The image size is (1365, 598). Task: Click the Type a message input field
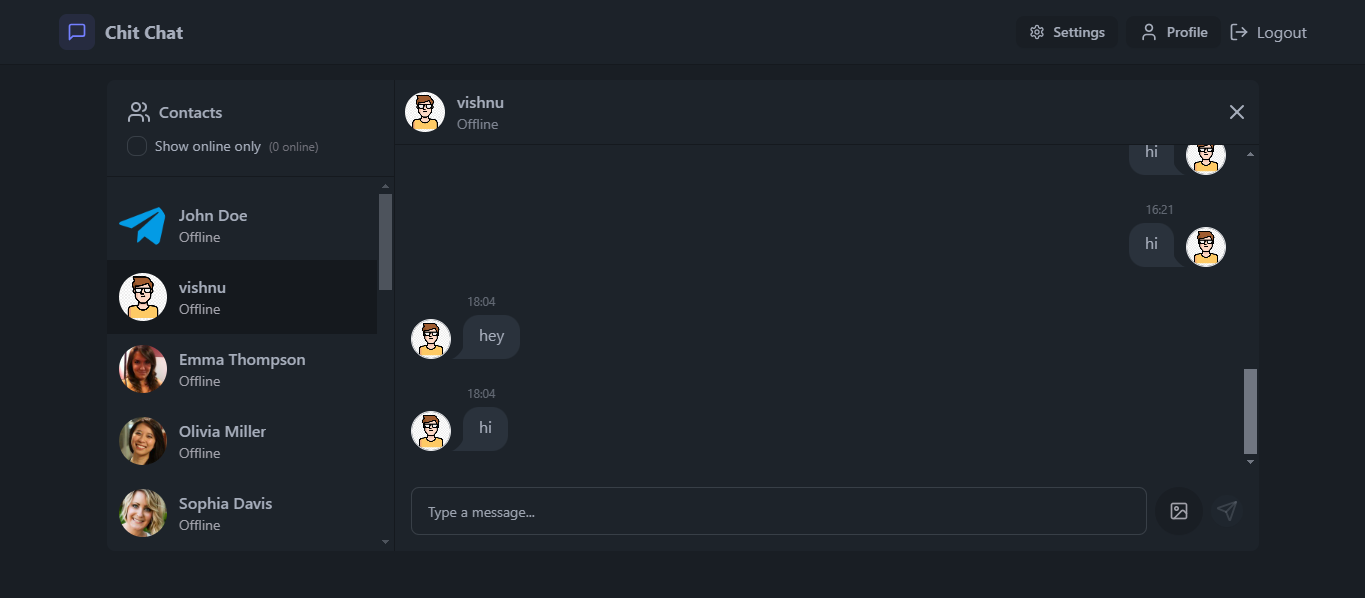778,511
